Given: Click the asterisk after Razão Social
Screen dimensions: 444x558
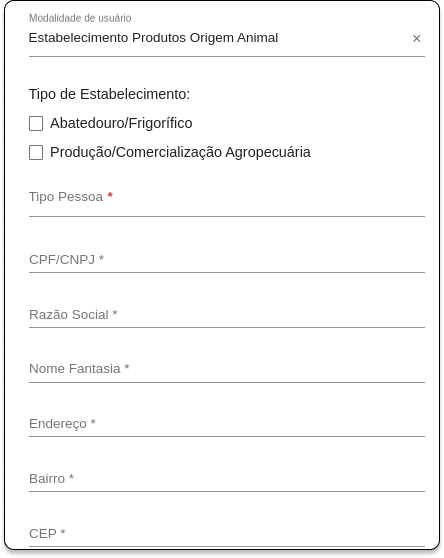Looking at the screenshot, I should click(x=115, y=312).
